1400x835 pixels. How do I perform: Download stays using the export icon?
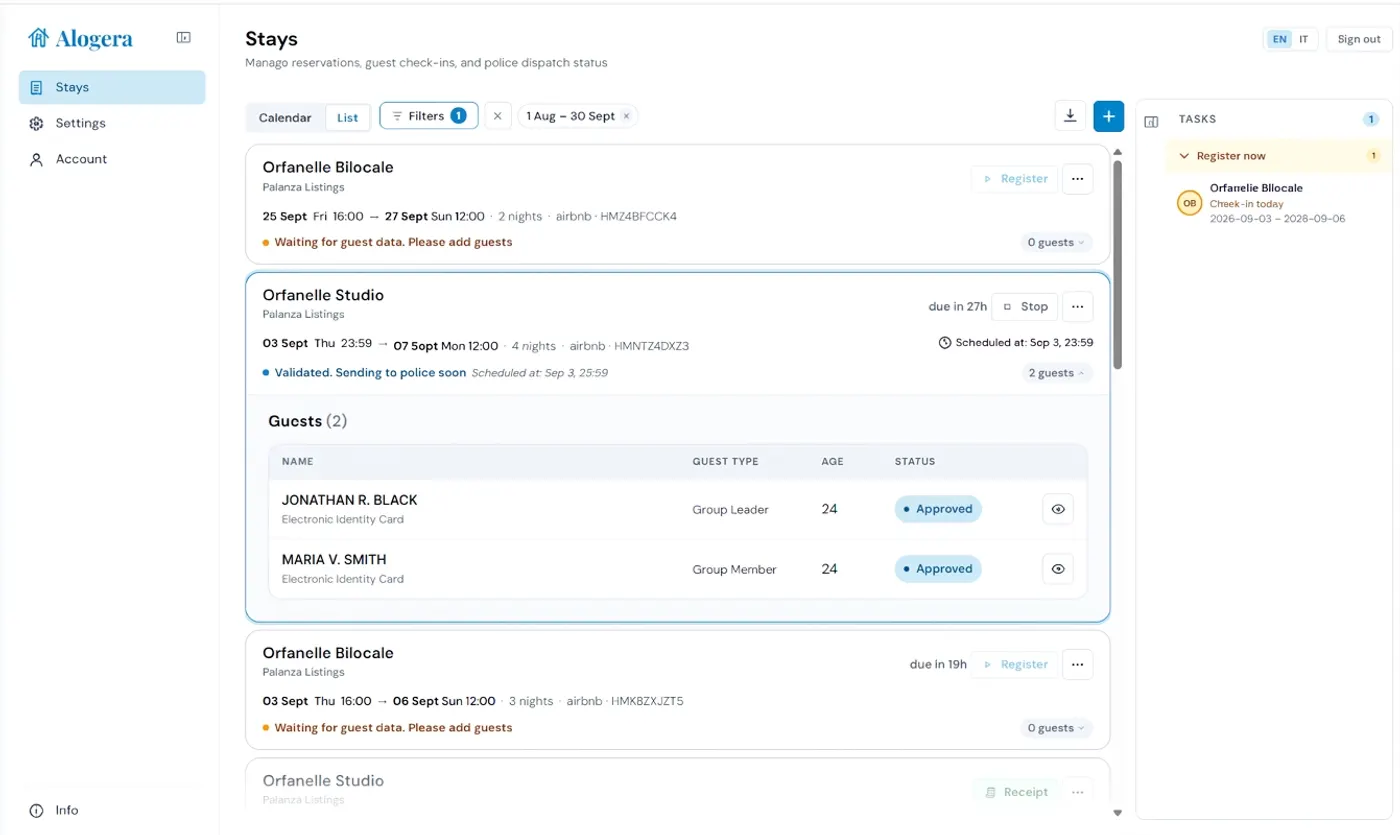[1070, 116]
